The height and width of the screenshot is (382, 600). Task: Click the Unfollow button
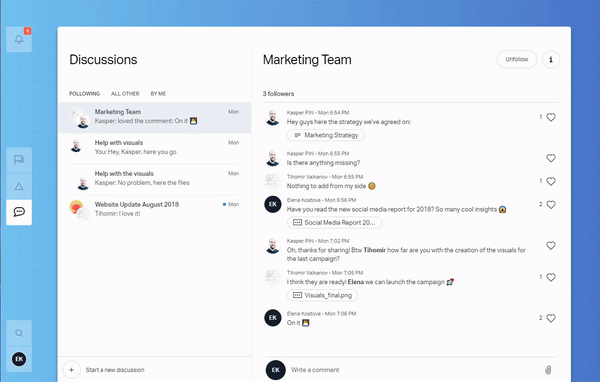tap(517, 59)
